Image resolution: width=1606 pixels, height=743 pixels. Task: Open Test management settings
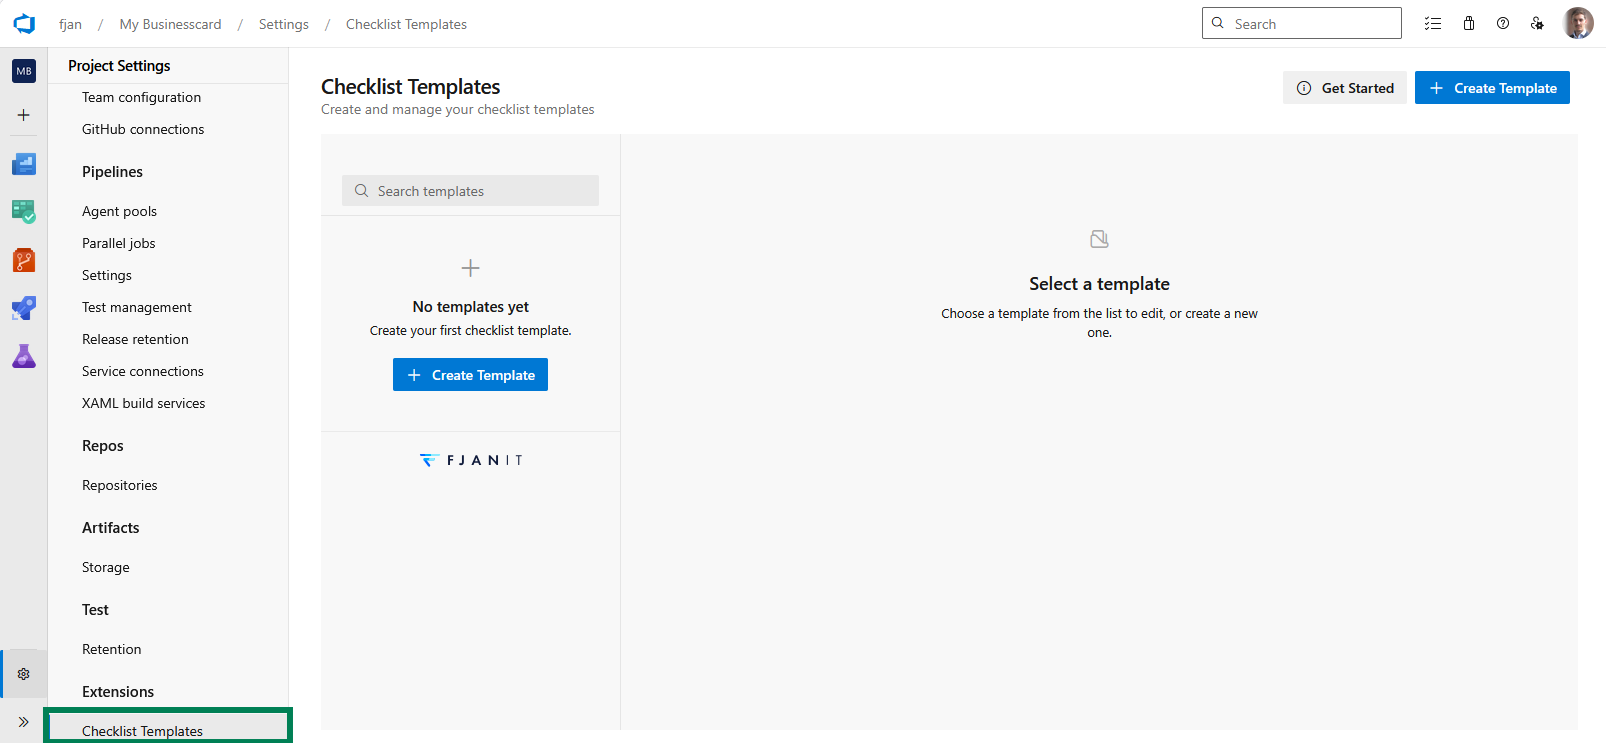click(137, 307)
